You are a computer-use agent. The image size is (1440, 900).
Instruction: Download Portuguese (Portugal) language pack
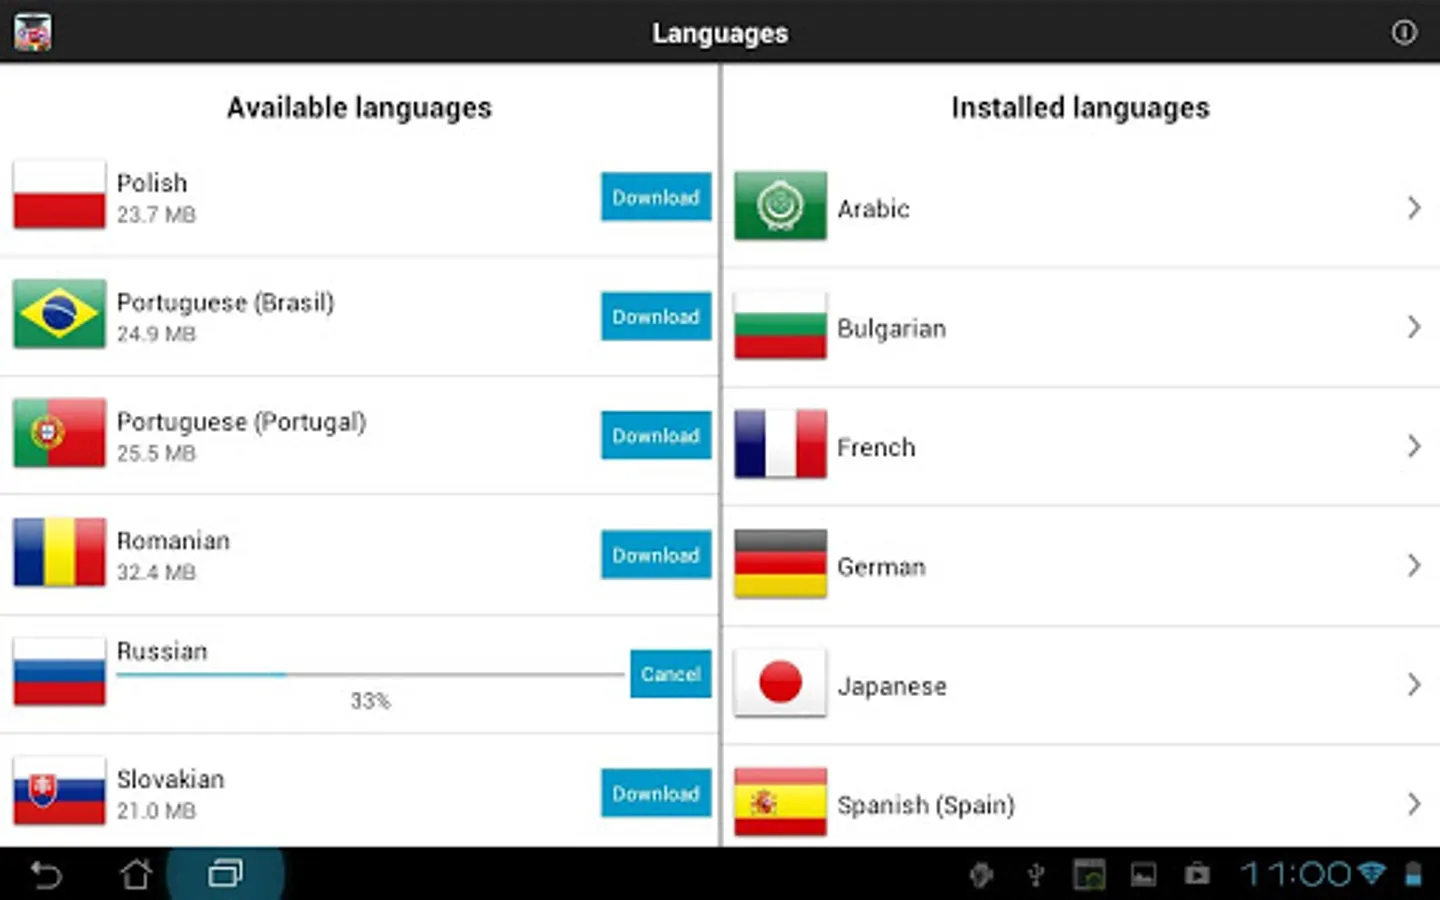point(656,435)
